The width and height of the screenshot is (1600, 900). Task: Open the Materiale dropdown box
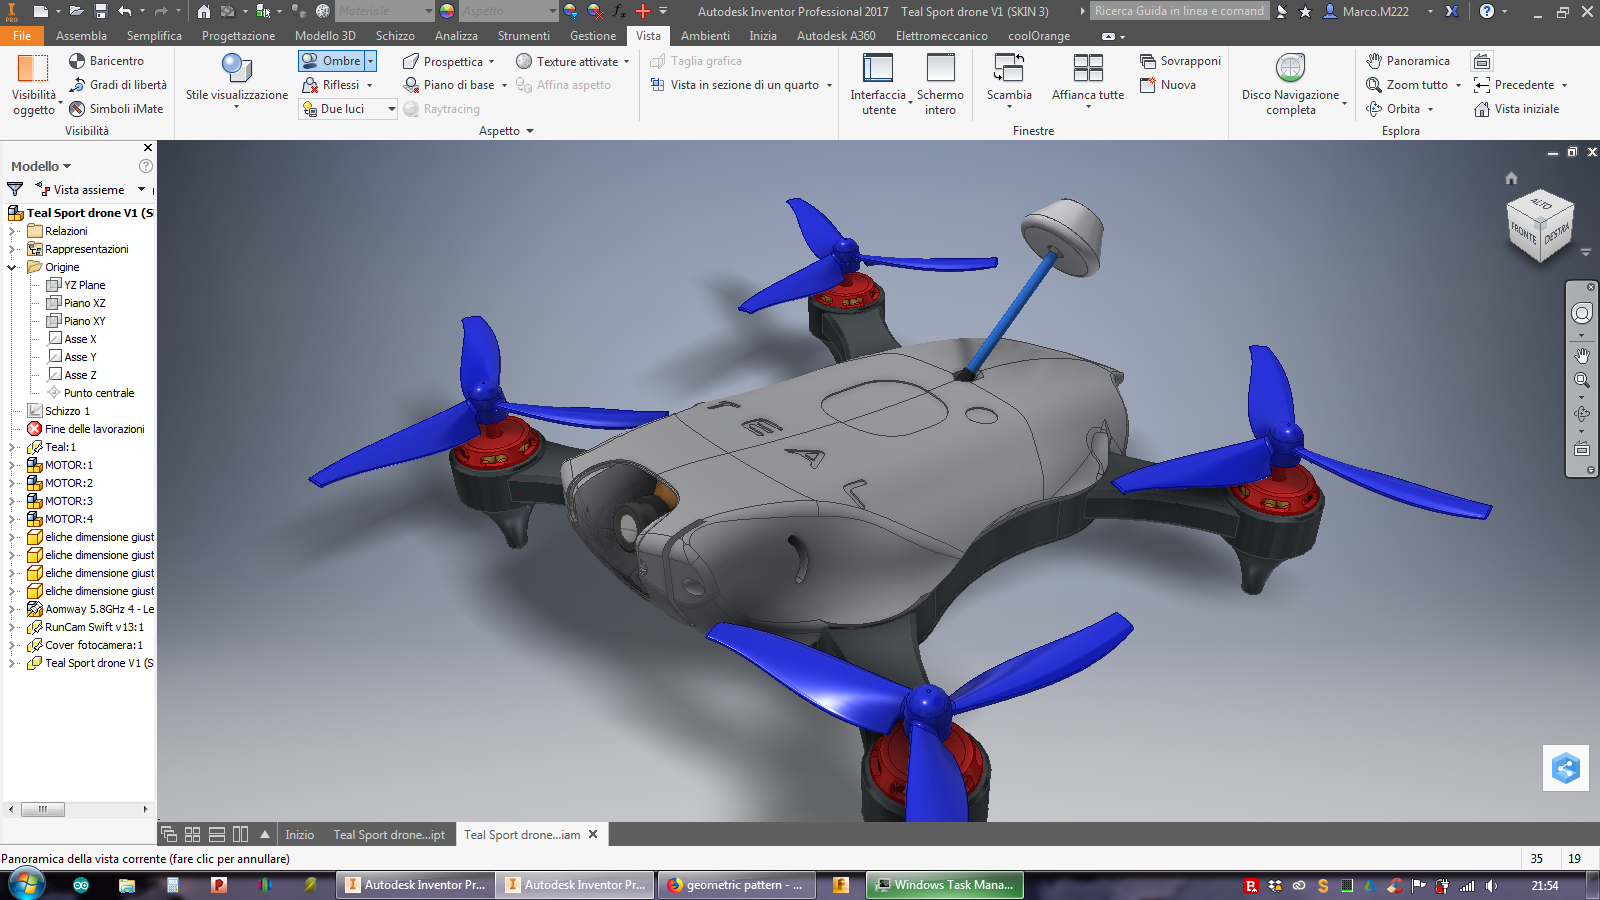point(385,11)
